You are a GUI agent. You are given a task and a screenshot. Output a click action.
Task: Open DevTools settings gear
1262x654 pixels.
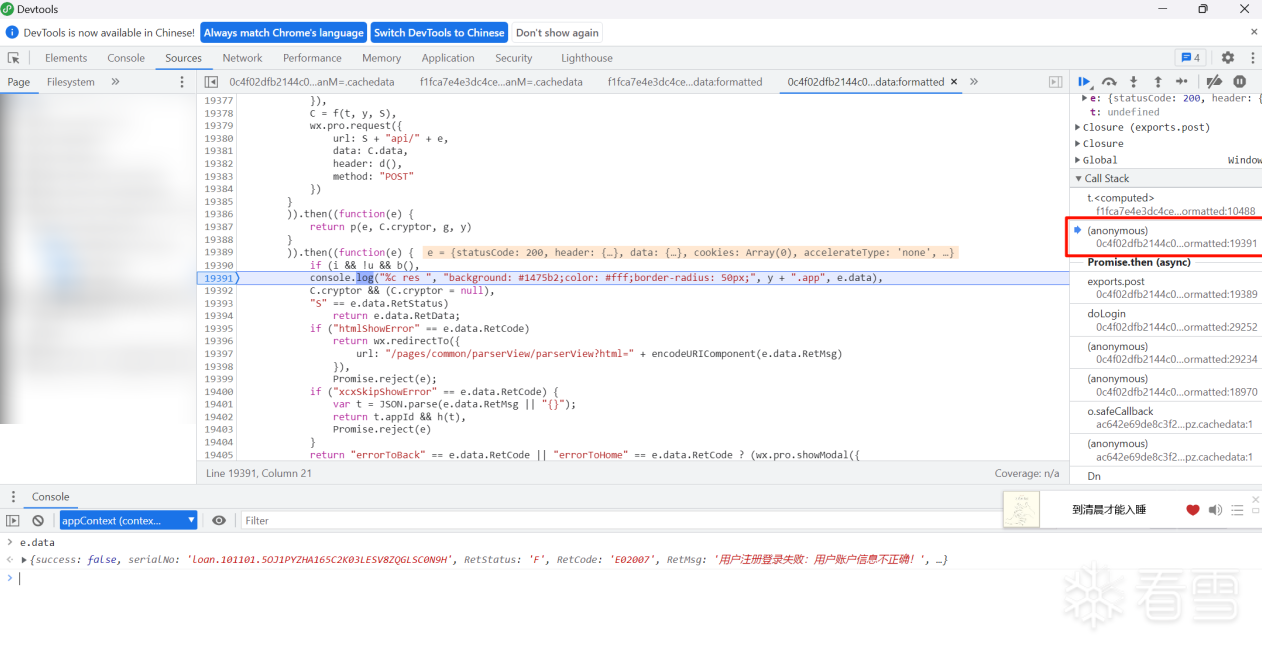tap(1228, 58)
